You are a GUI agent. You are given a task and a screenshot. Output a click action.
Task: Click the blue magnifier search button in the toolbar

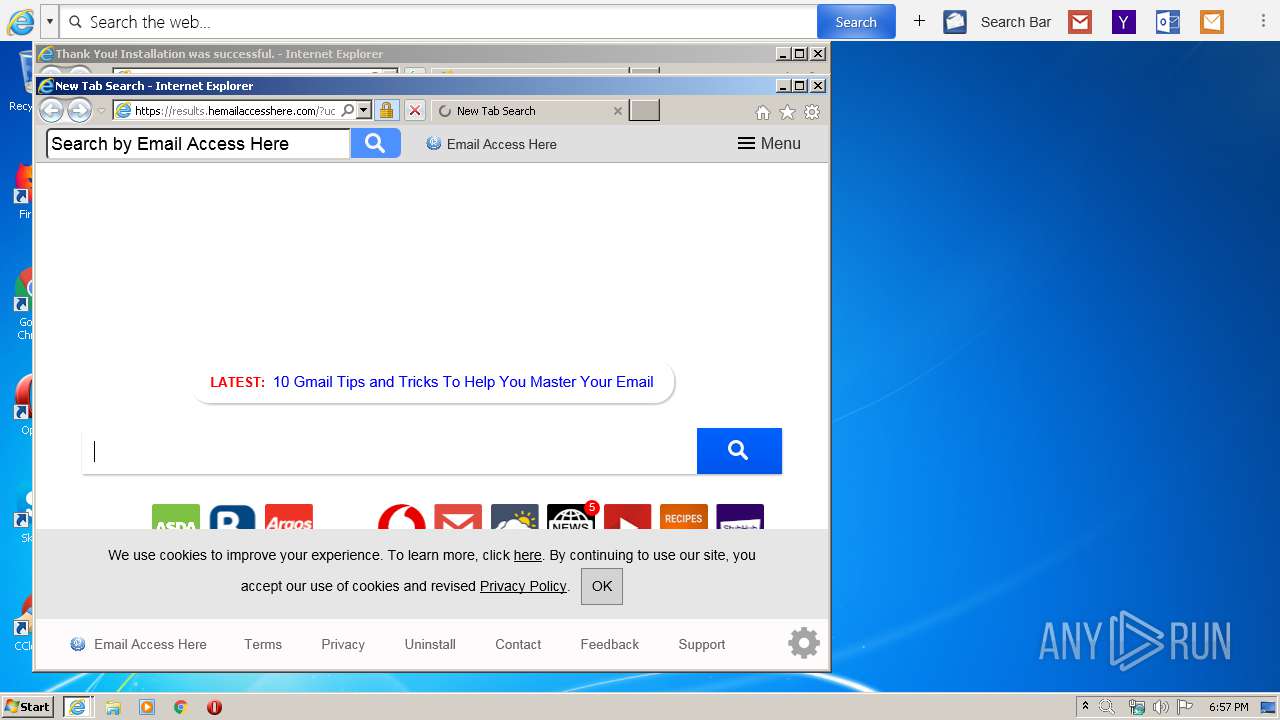tap(375, 143)
